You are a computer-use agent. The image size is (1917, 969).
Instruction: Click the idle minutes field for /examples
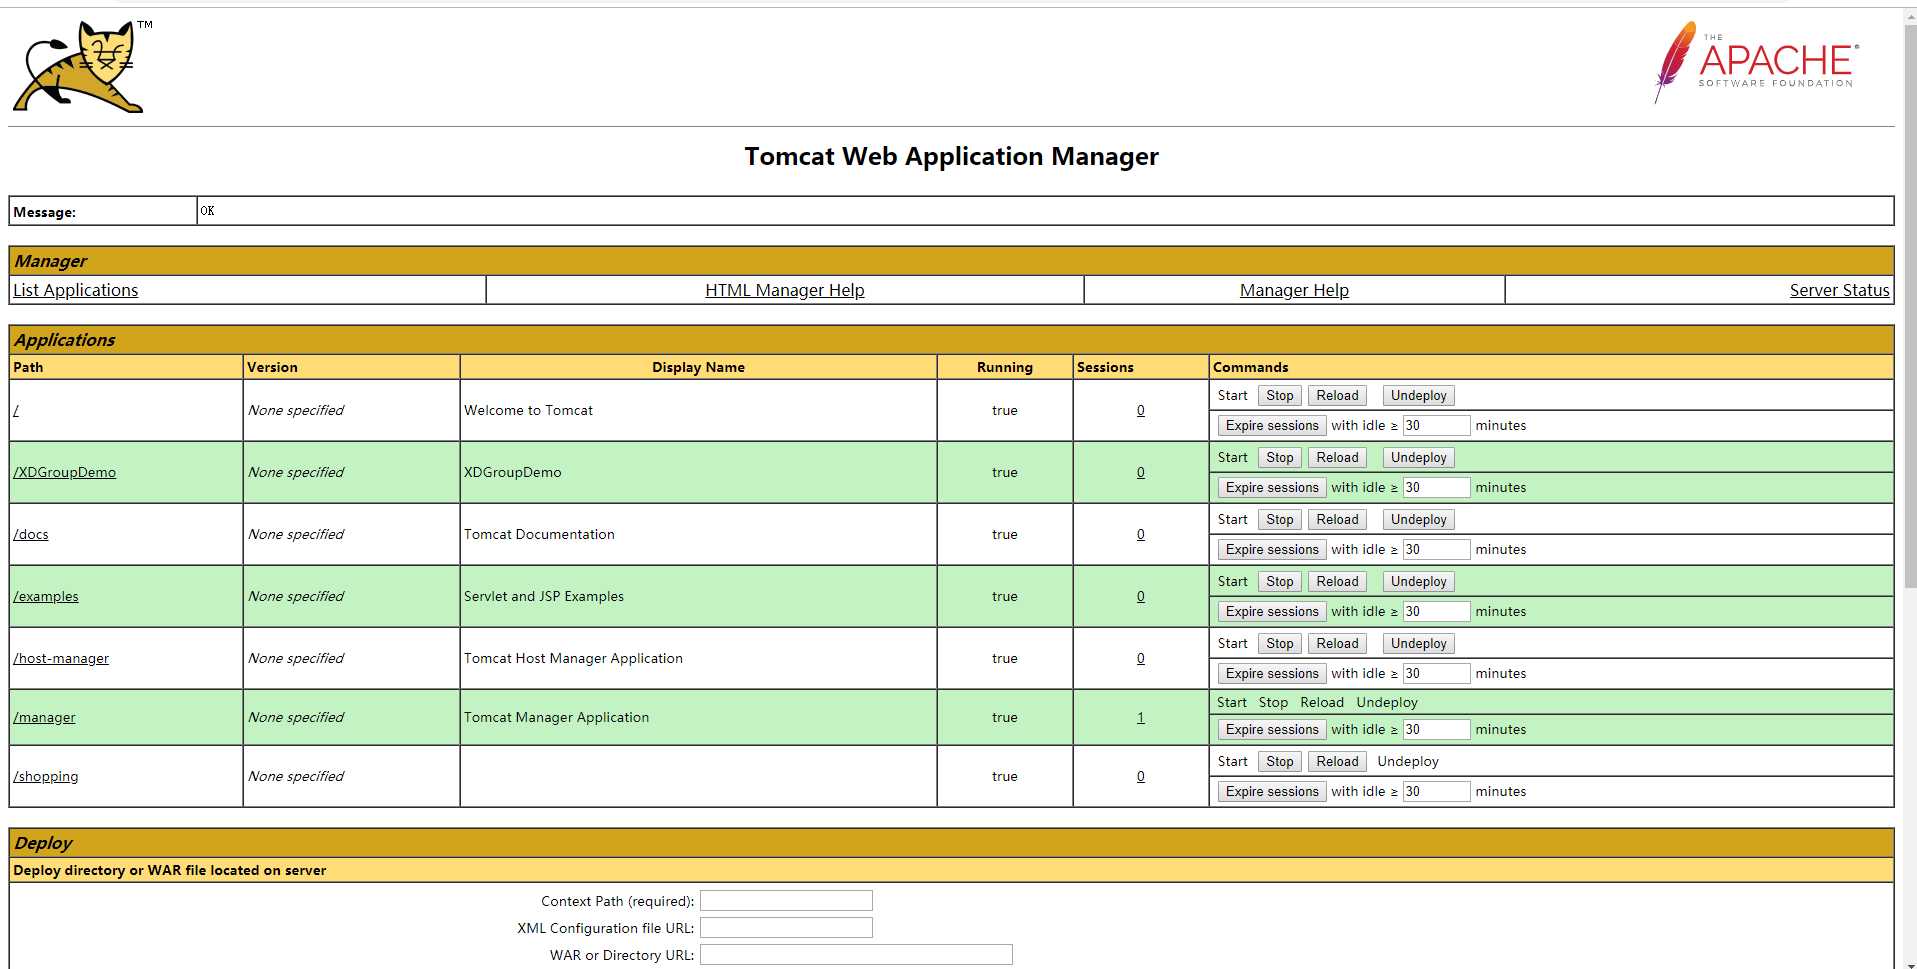(x=1436, y=612)
